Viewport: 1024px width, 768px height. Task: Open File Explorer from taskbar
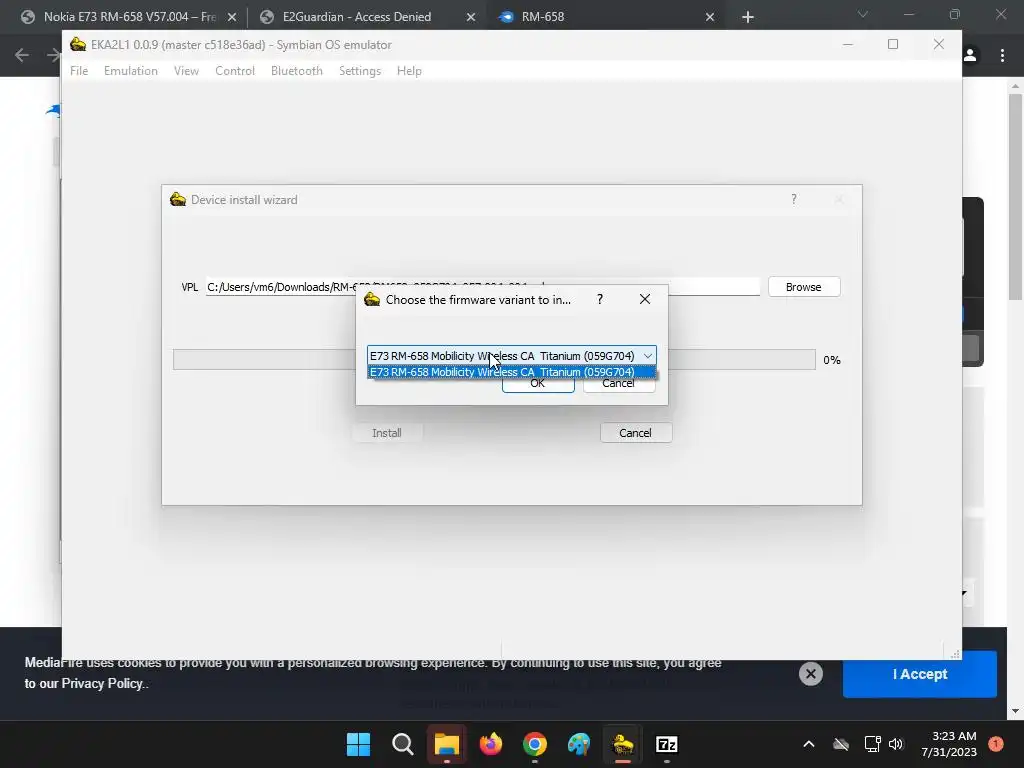[x=447, y=744]
